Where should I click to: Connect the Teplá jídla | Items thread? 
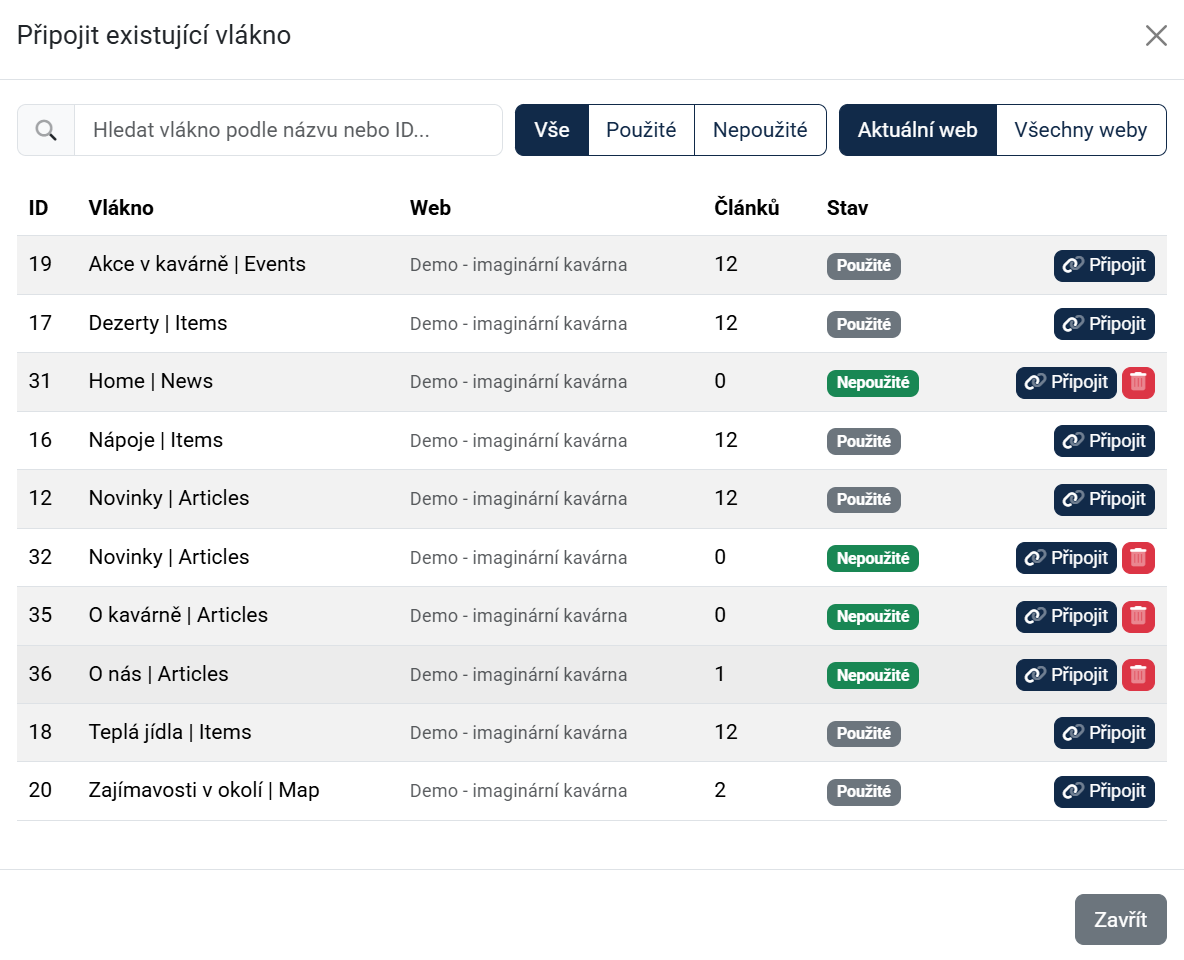click(1104, 733)
